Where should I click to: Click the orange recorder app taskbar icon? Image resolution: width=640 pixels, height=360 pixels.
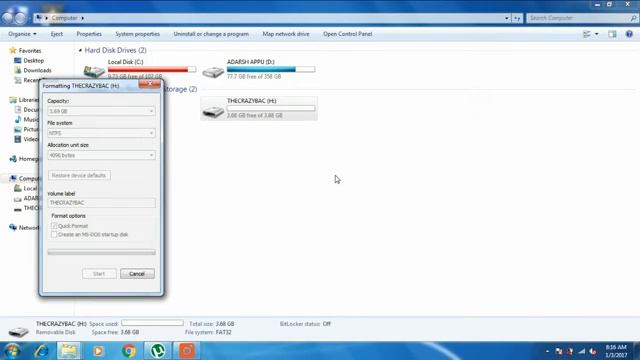[187, 351]
